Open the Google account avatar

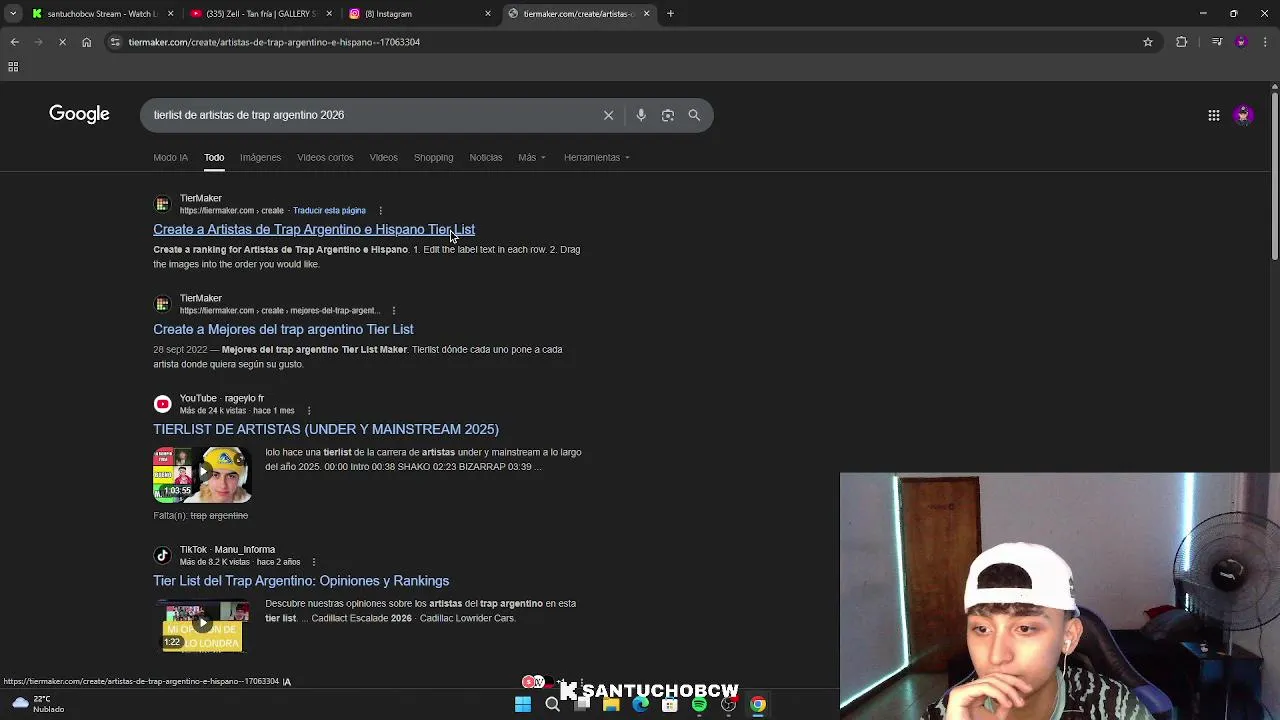tap(1243, 115)
